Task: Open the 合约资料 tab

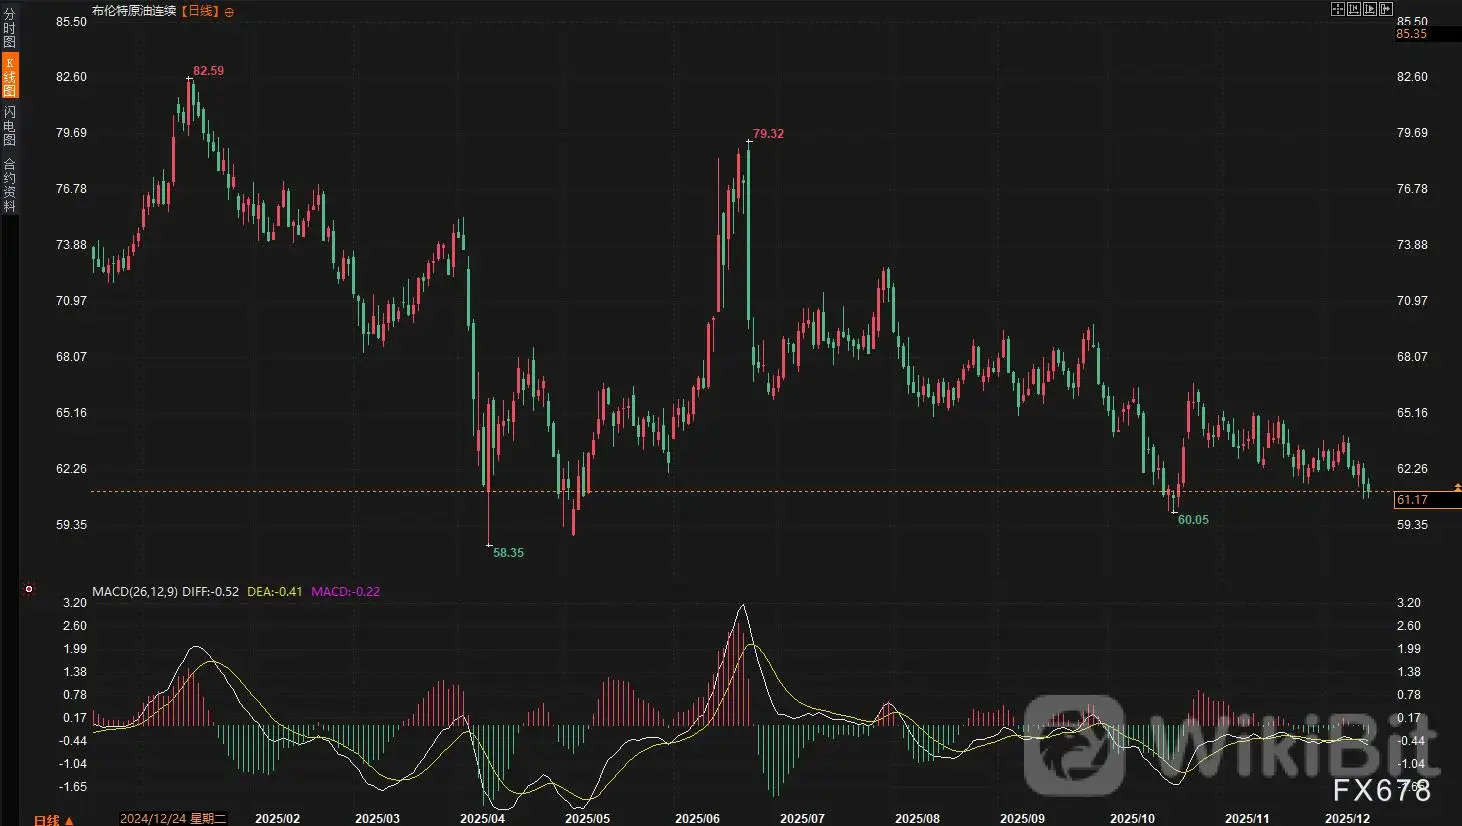Action: click(9, 185)
